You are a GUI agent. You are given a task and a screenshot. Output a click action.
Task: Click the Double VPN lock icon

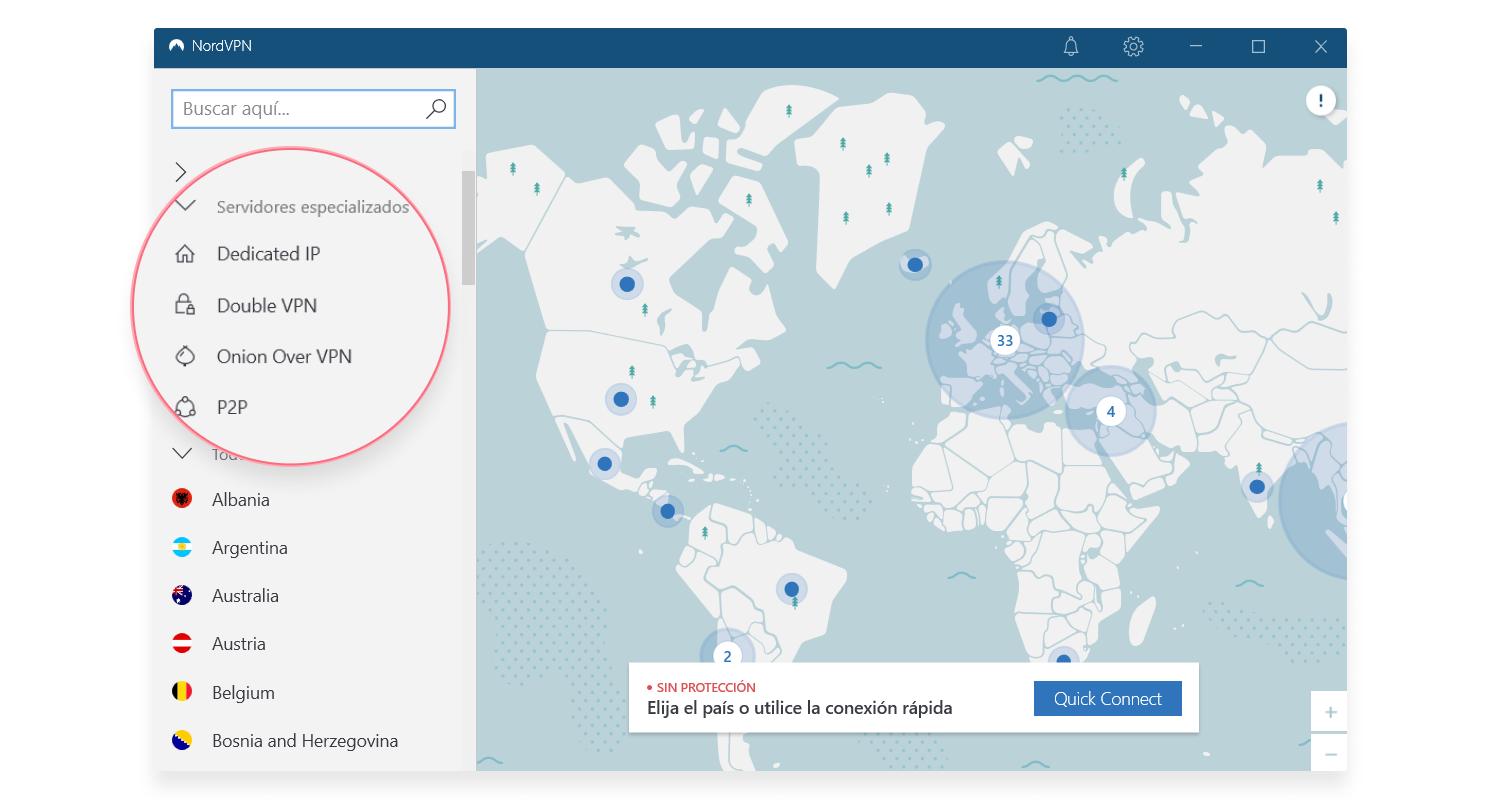click(x=185, y=305)
